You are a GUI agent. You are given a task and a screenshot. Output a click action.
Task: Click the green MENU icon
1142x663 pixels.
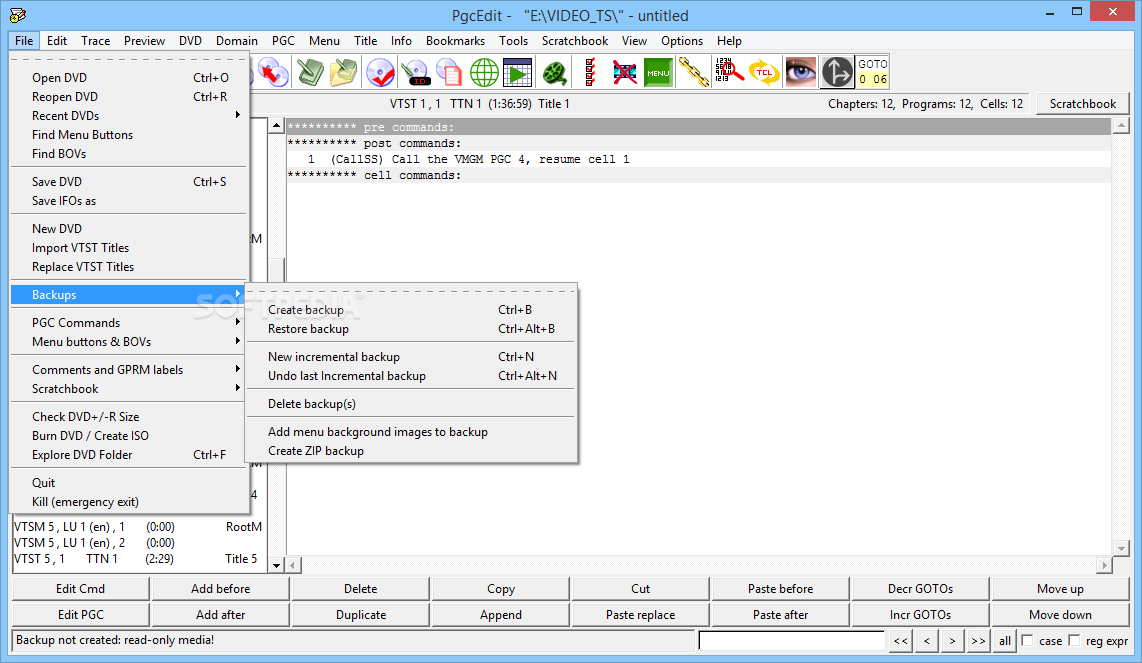[x=658, y=72]
